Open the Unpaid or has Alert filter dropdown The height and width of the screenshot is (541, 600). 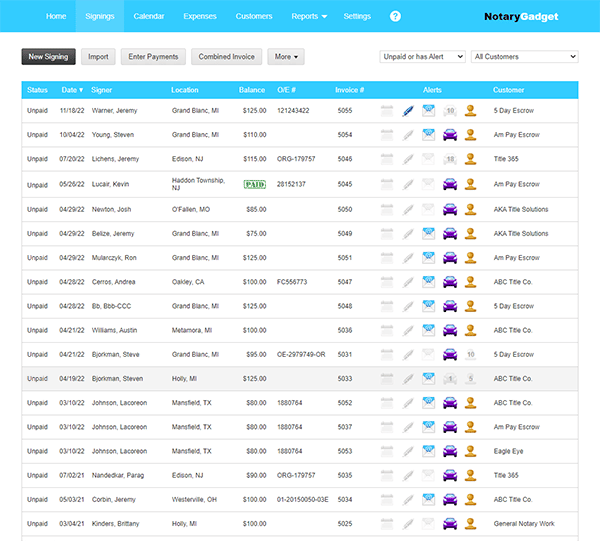422,57
